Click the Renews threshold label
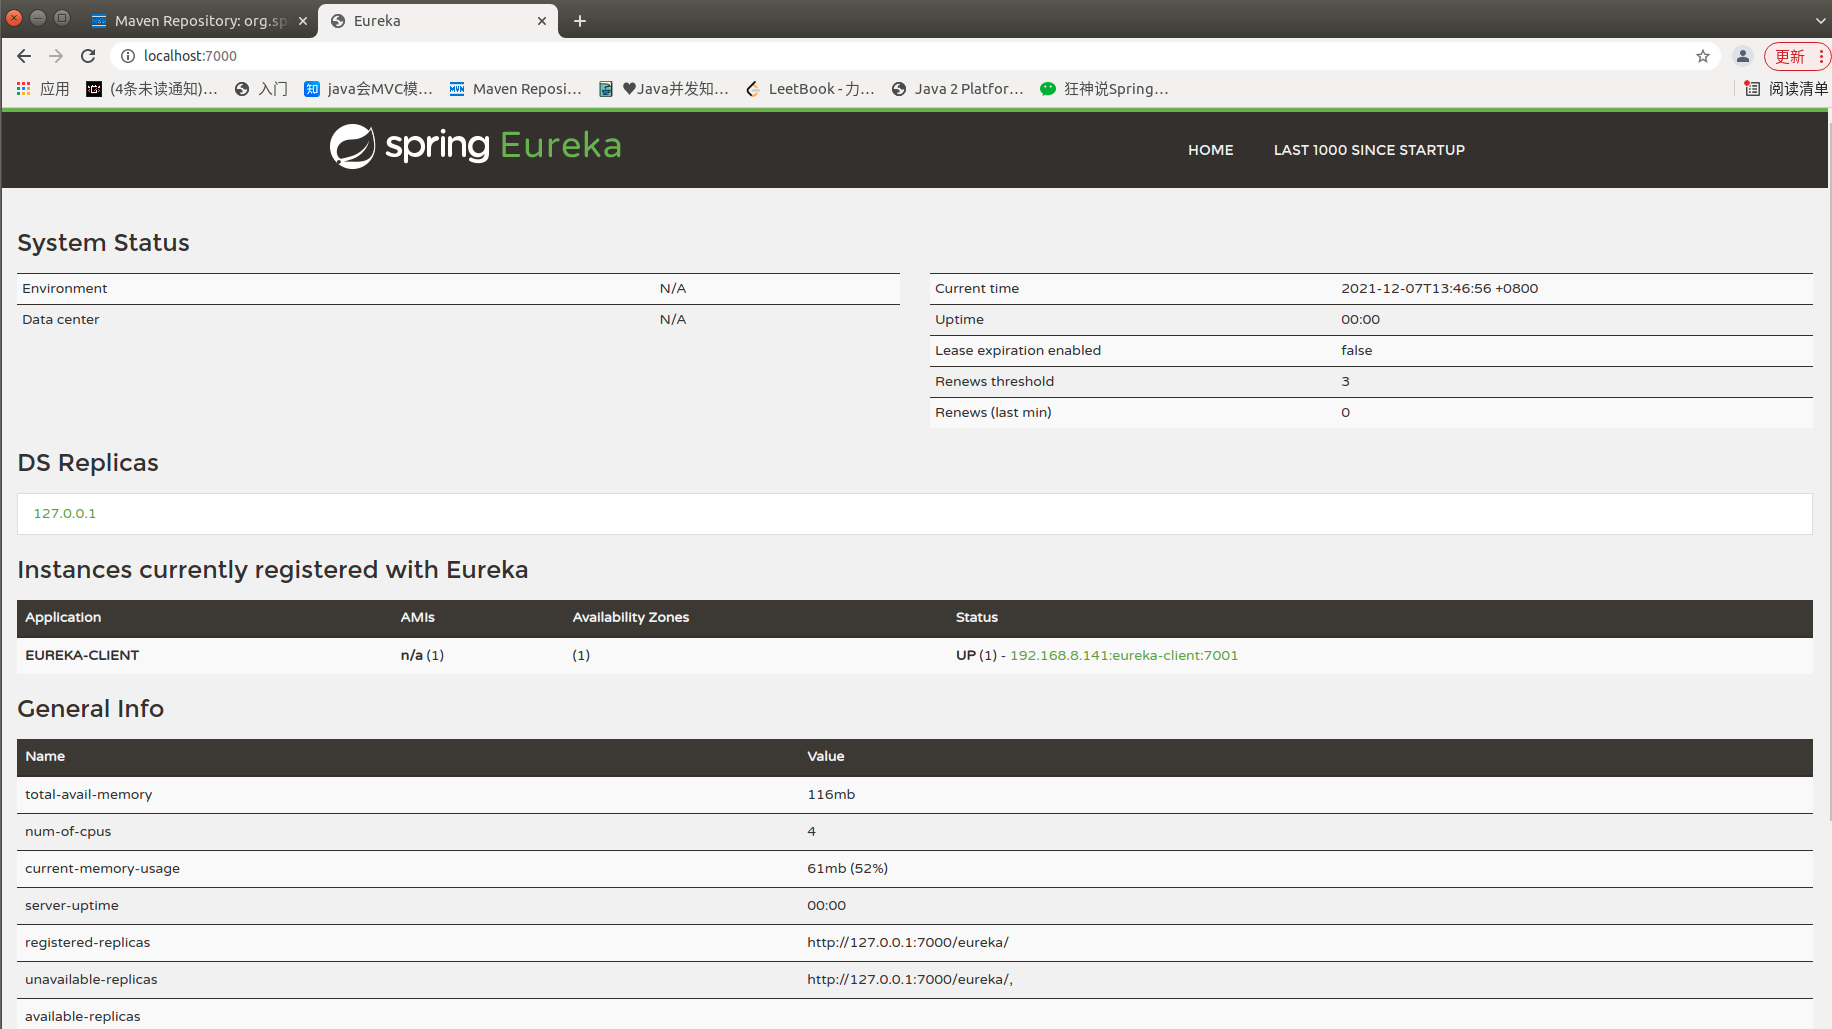 click(x=994, y=381)
